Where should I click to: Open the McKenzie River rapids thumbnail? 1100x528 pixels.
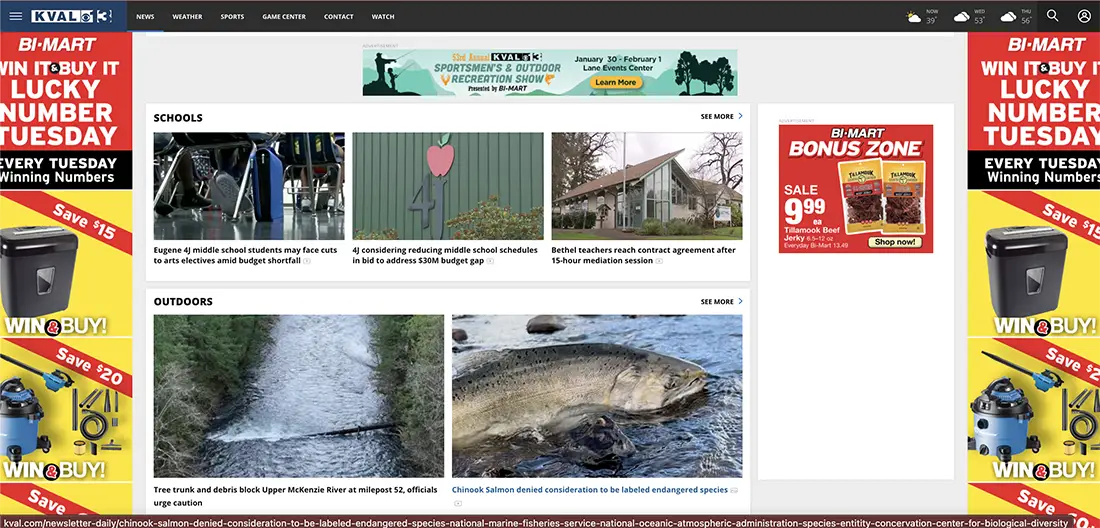pyautogui.click(x=299, y=396)
